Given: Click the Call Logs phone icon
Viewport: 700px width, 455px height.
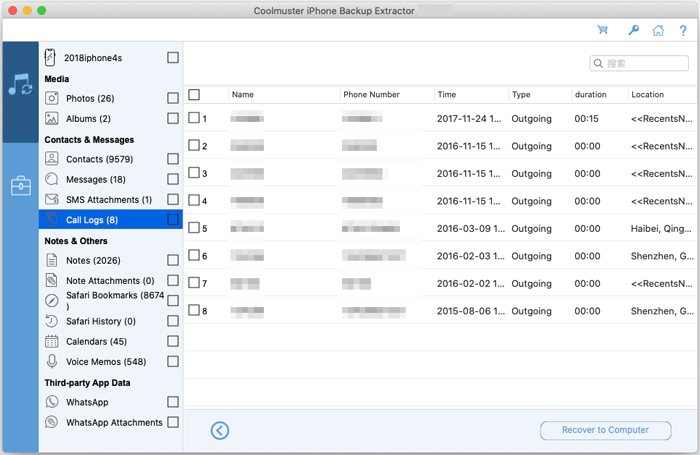Looking at the screenshot, I should pos(52,220).
